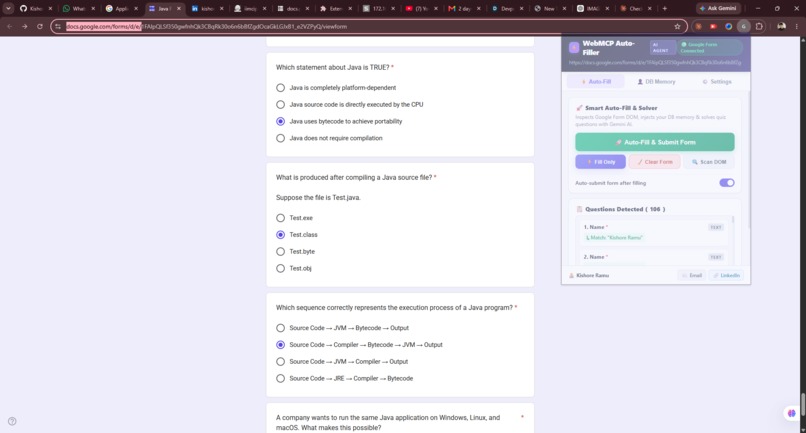Click the 'Questions Detected ( 106 )' heading
Screen dimensions: 806x433
[x=625, y=209]
